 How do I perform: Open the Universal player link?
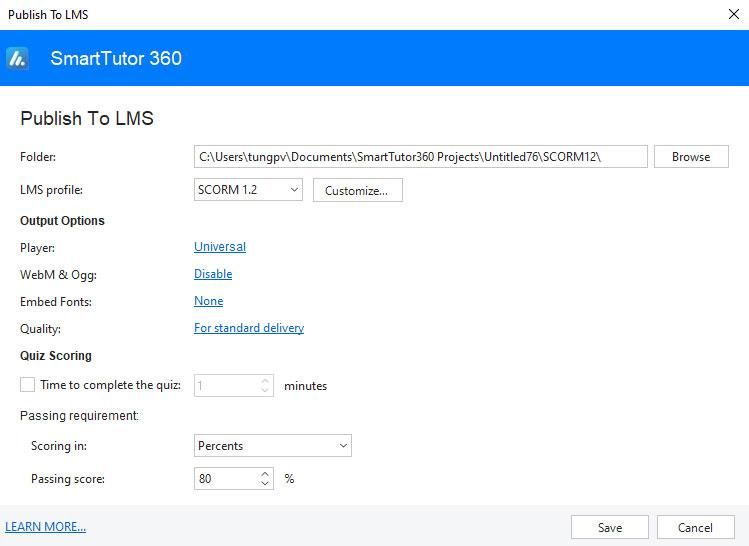[220, 246]
